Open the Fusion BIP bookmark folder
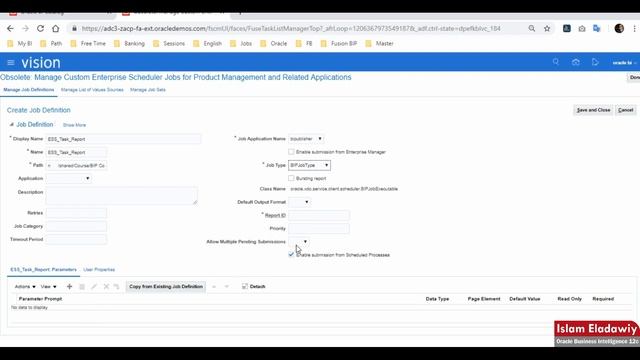The height and width of the screenshot is (360, 640). coord(339,43)
